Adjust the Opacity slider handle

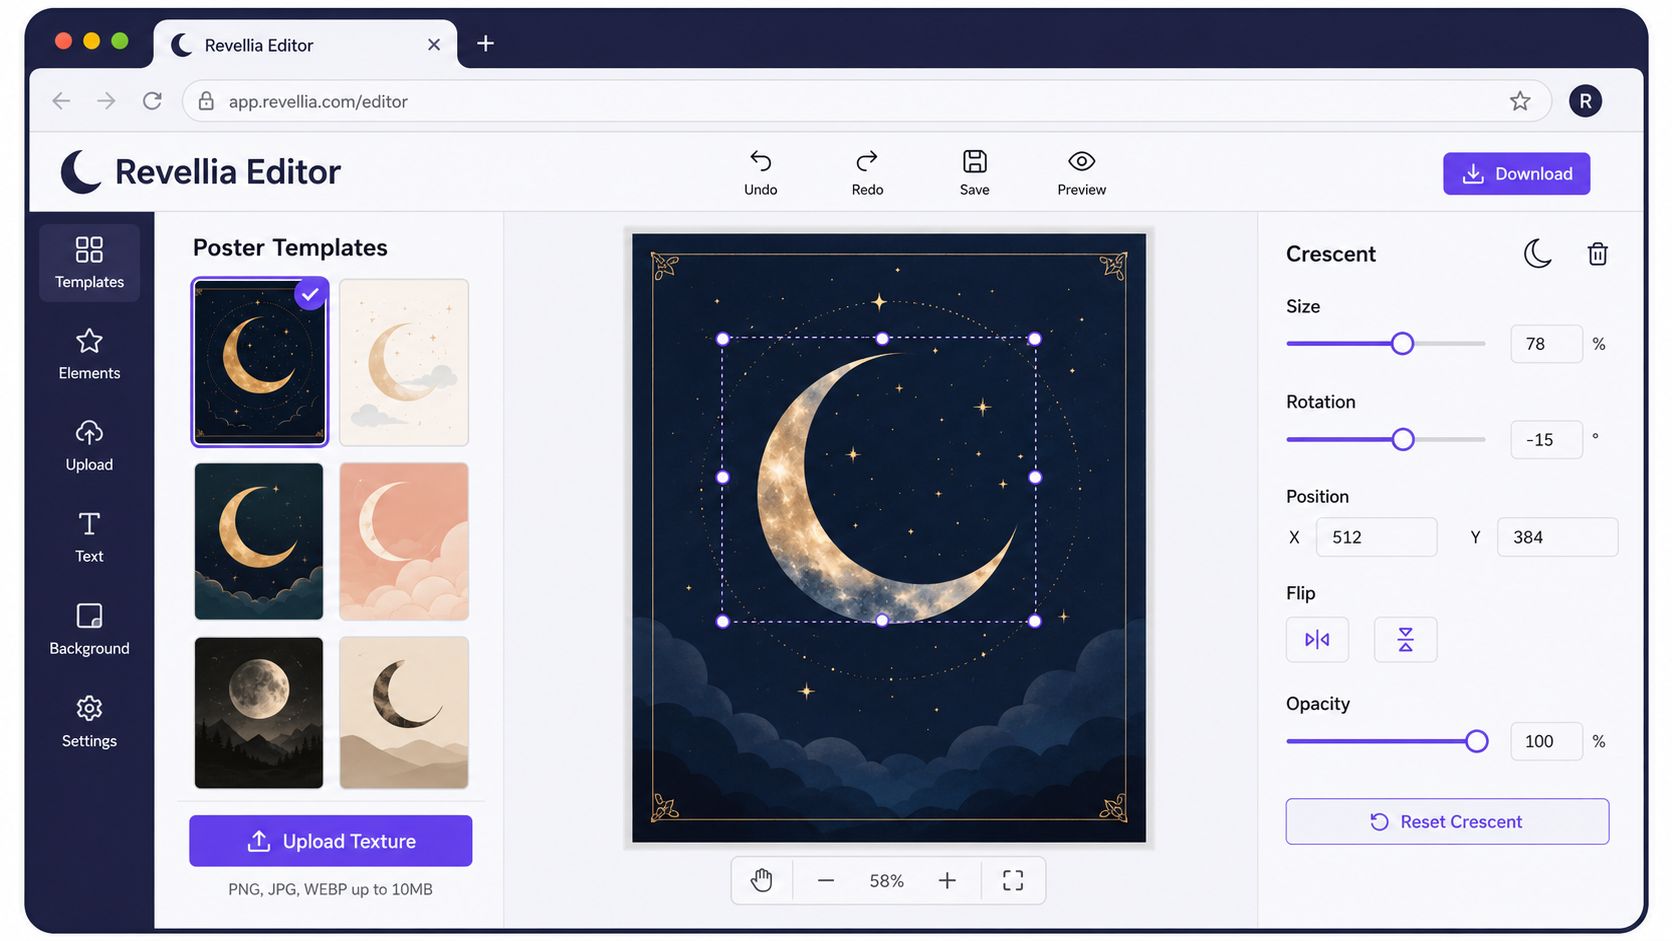pos(1476,741)
